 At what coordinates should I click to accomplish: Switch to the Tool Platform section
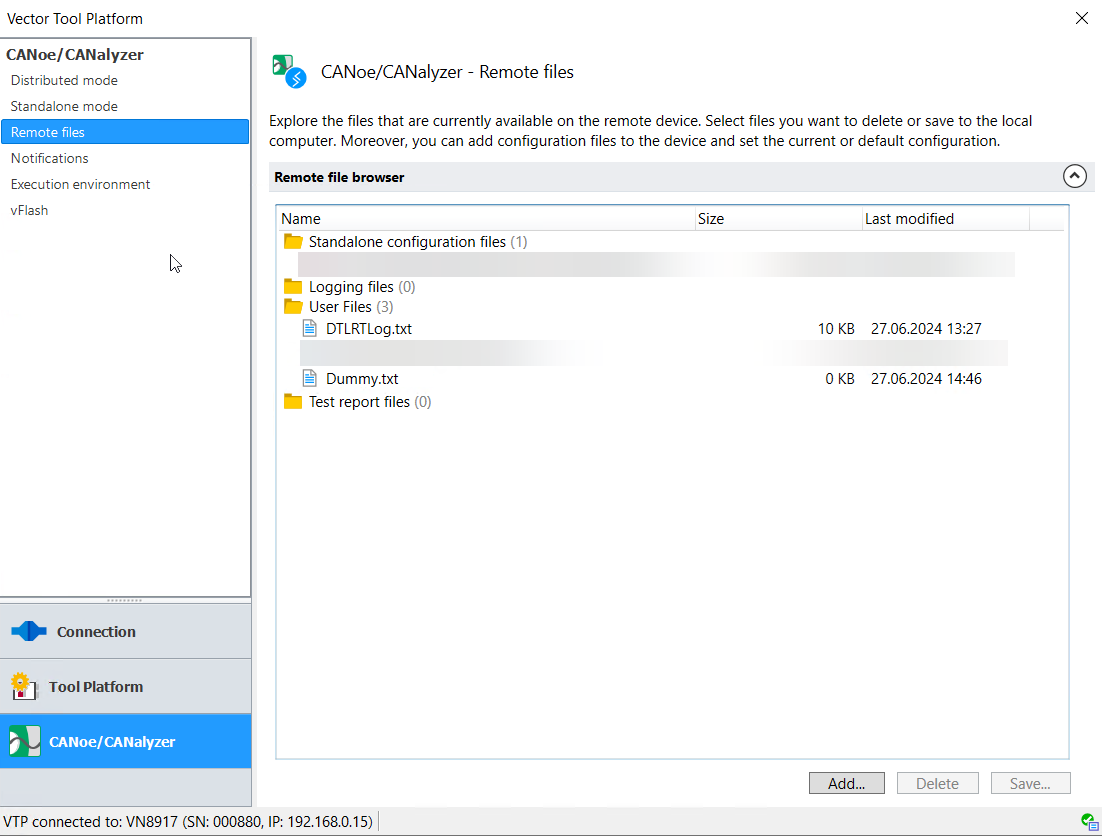pos(125,686)
